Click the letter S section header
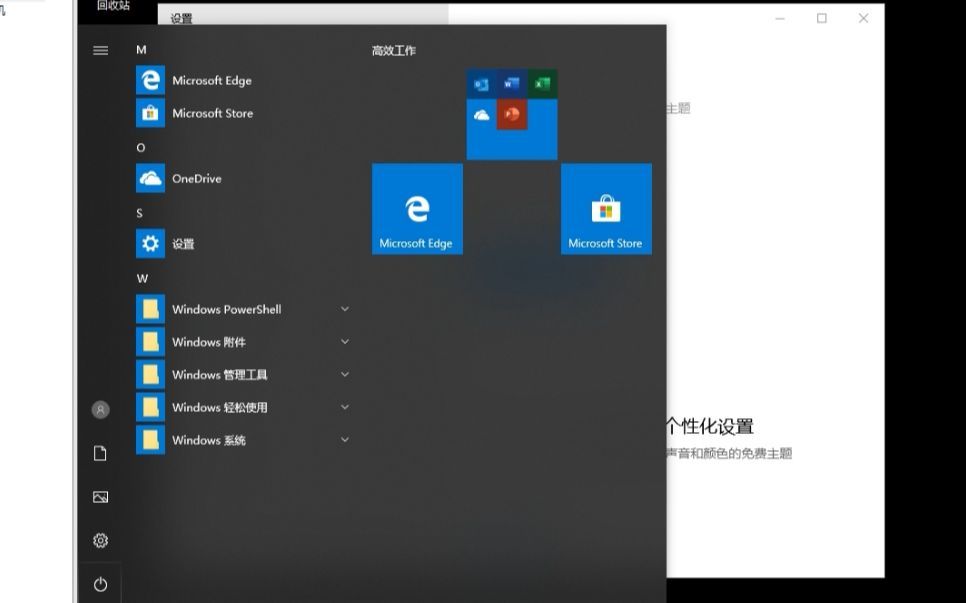 pos(139,213)
